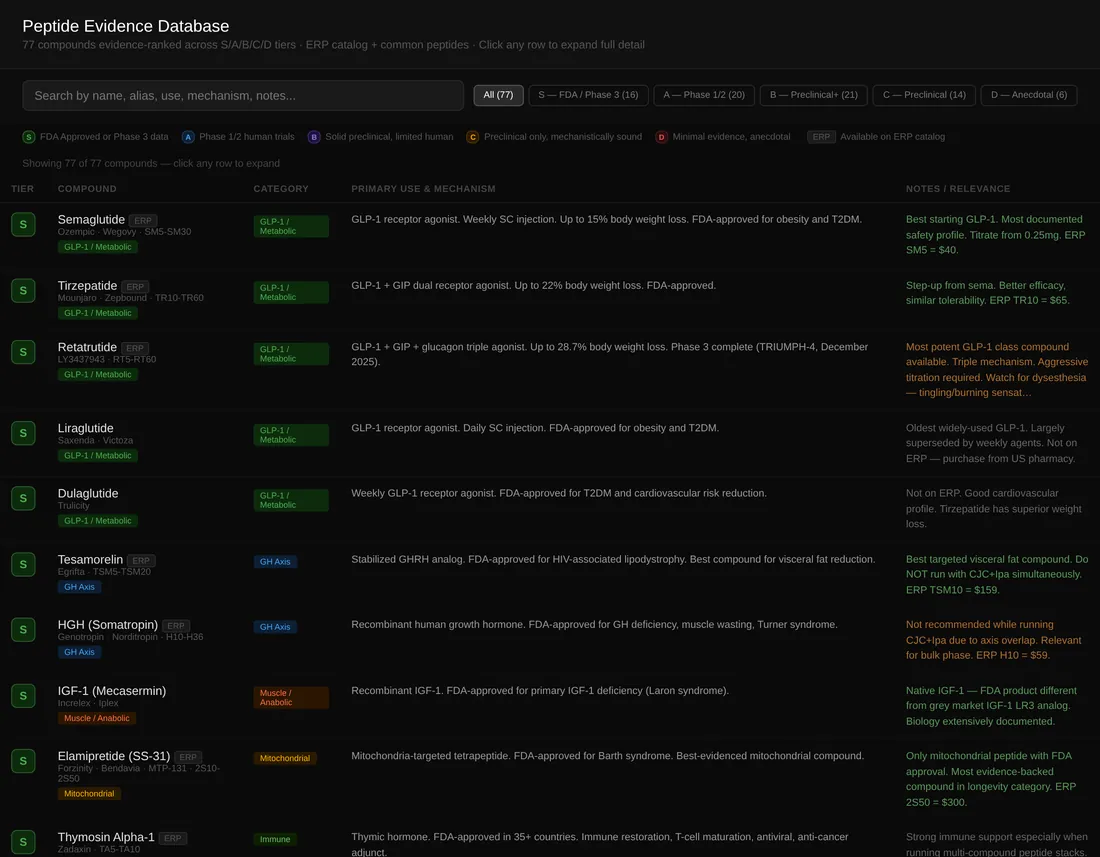Click the CATEGORY column header
The height and width of the screenshot is (857, 1100).
pyautogui.click(x=281, y=189)
